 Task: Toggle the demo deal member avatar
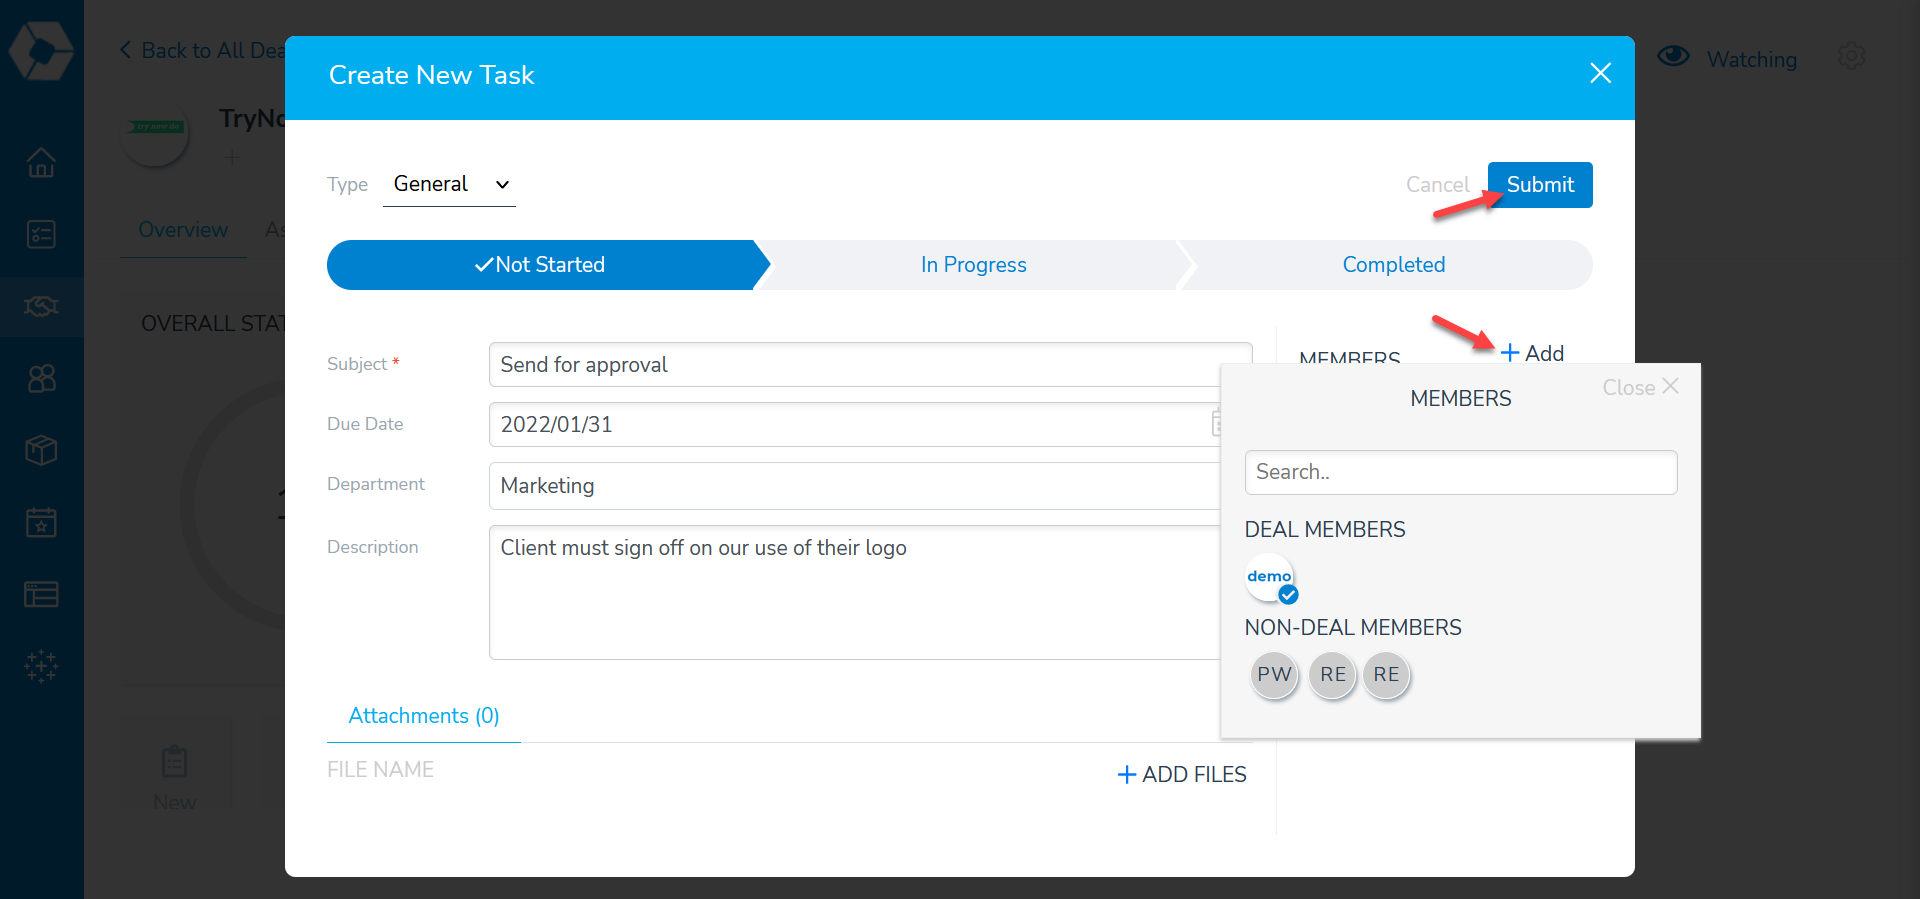tap(1270, 578)
